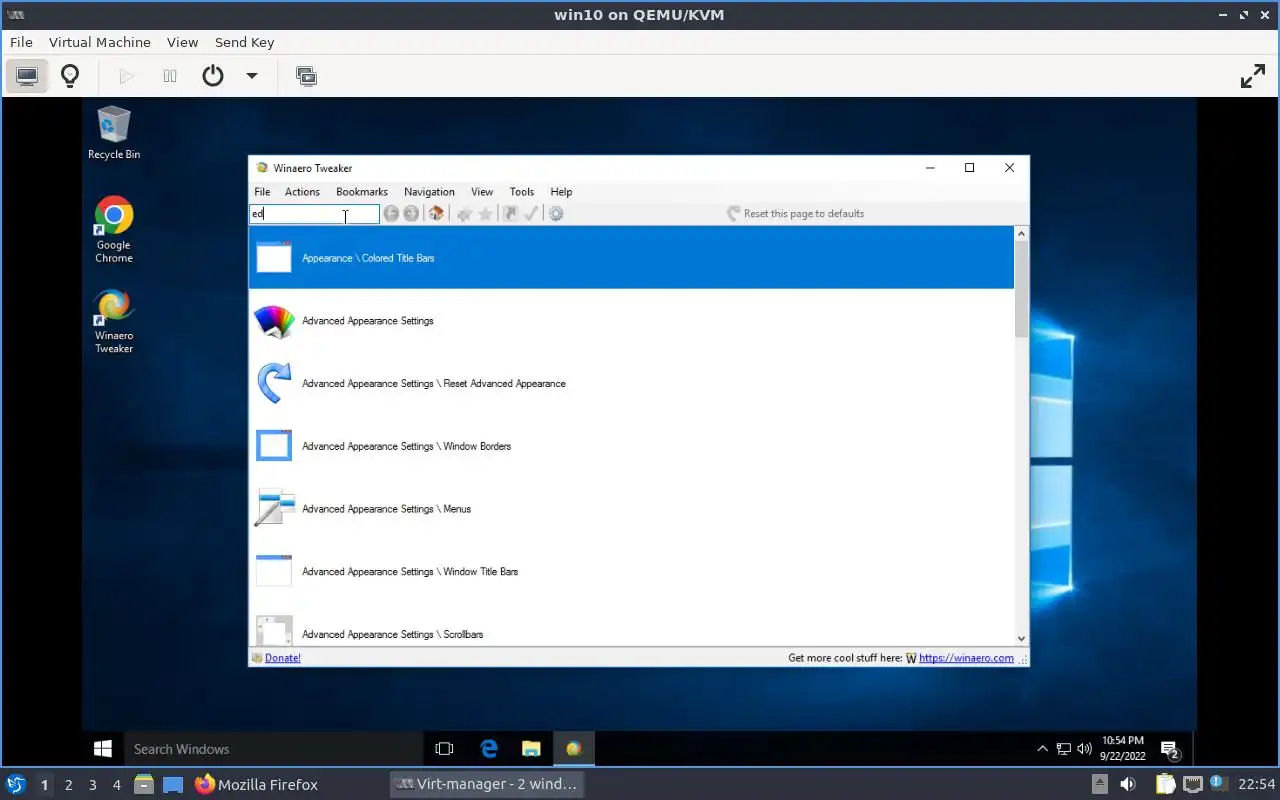Open settings via the gear icon in toolbar
Image resolution: width=1280 pixels, height=800 pixels.
tap(556, 213)
